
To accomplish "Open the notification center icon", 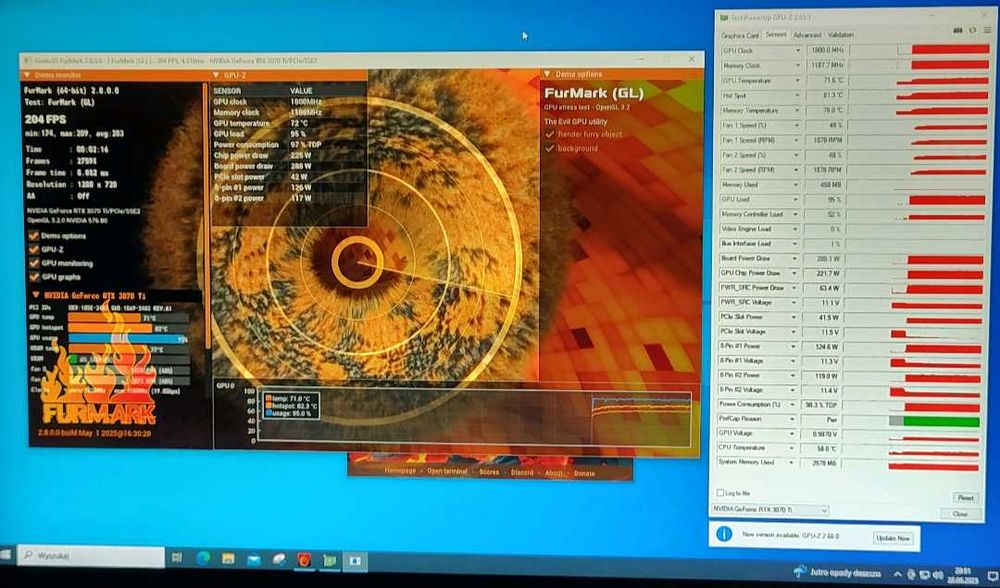I will (x=992, y=576).
